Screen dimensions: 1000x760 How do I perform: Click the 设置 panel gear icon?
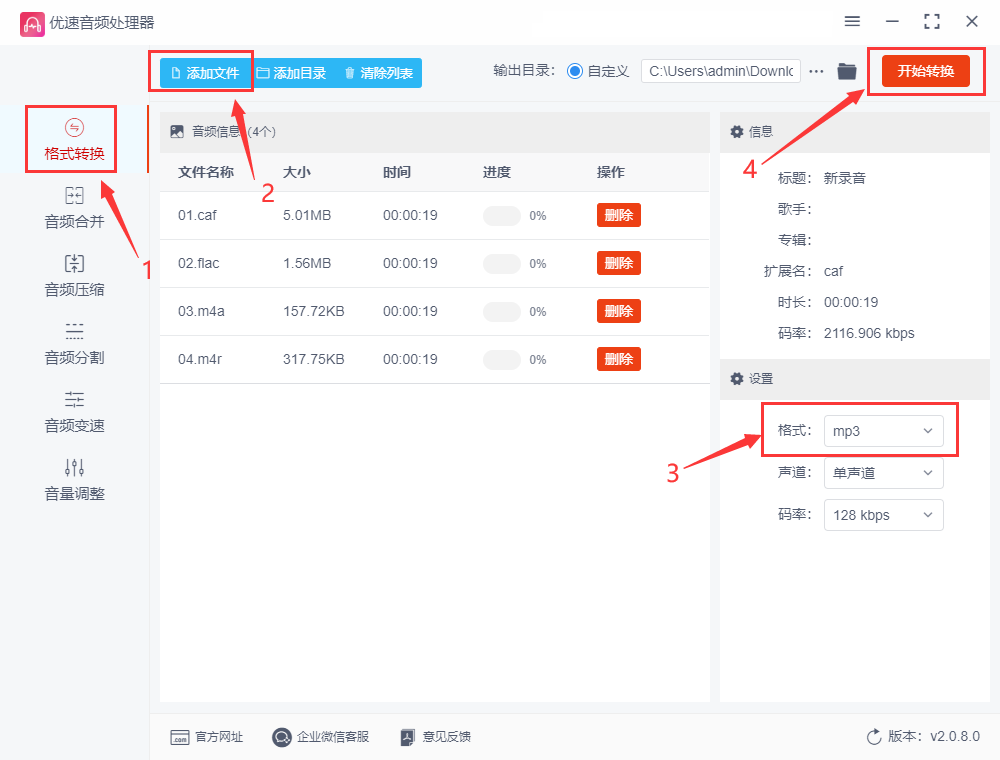(737, 379)
